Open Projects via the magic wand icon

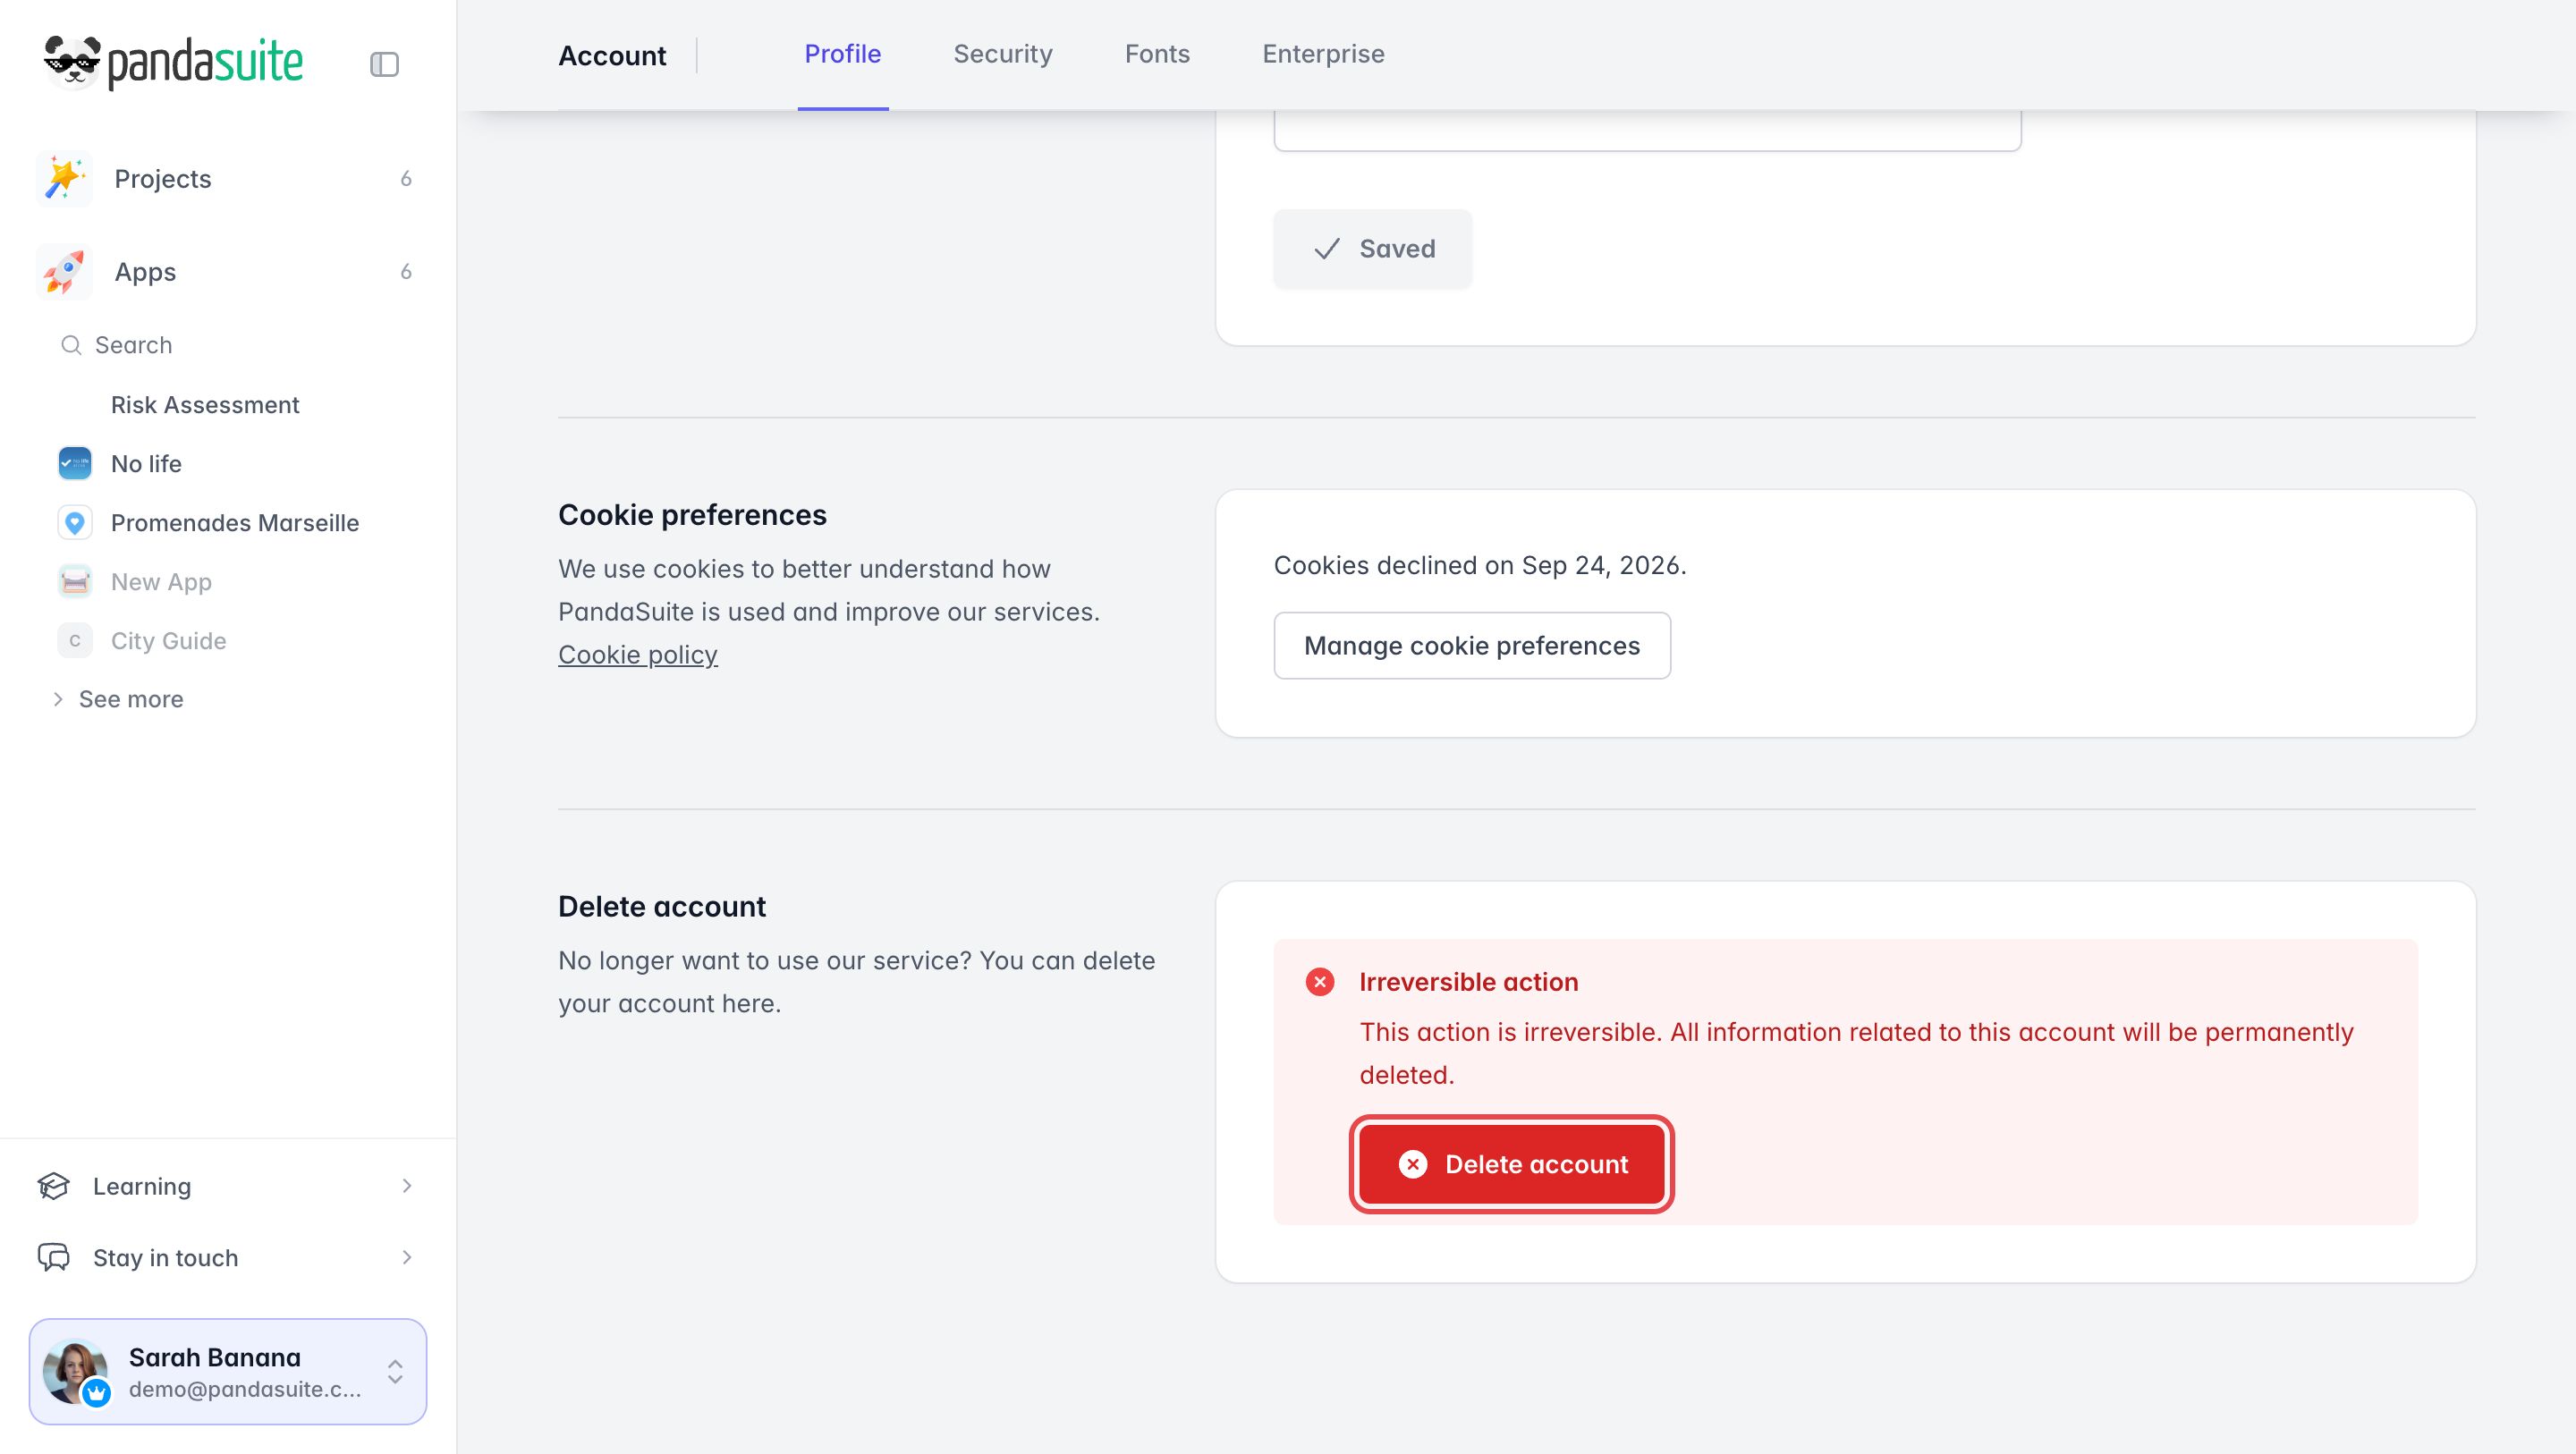(64, 179)
